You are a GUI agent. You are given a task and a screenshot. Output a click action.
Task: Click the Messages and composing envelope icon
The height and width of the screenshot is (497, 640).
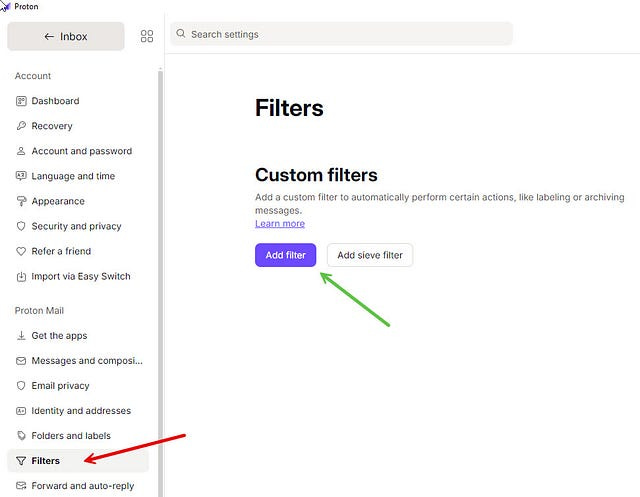[x=21, y=361]
